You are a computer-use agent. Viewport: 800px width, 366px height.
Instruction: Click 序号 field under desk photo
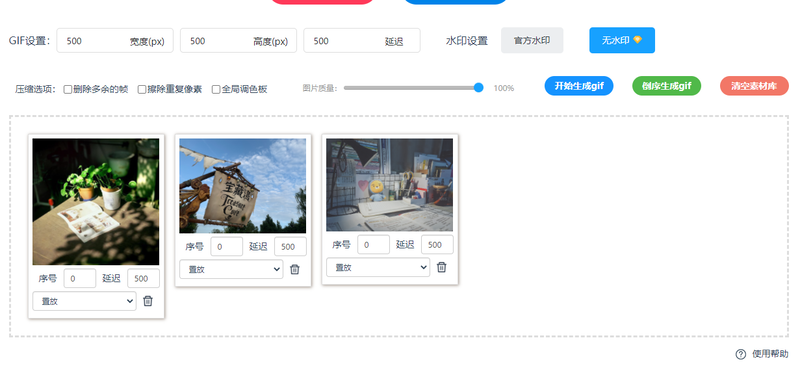(373, 245)
